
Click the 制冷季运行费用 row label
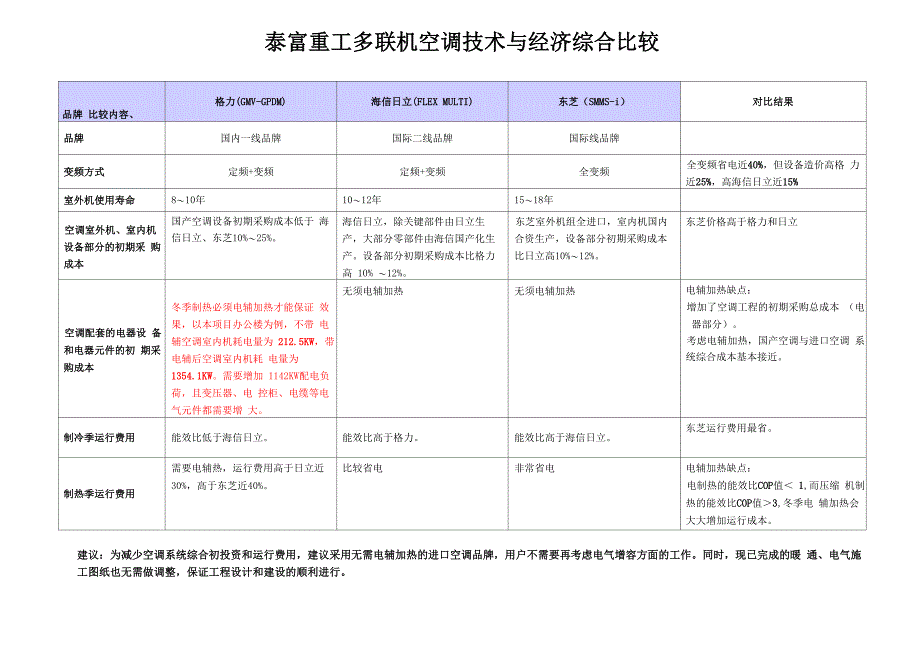click(98, 438)
